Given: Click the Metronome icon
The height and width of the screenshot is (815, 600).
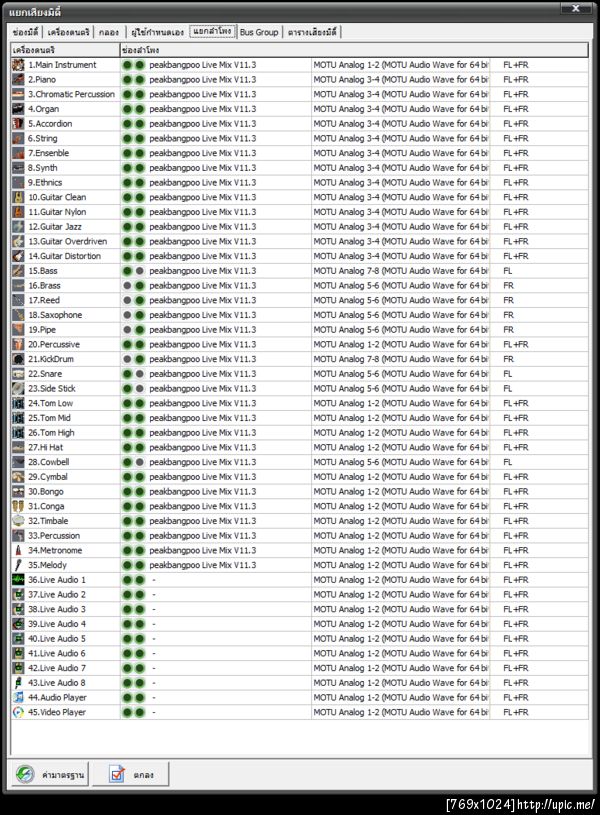Looking at the screenshot, I should tap(18, 550).
